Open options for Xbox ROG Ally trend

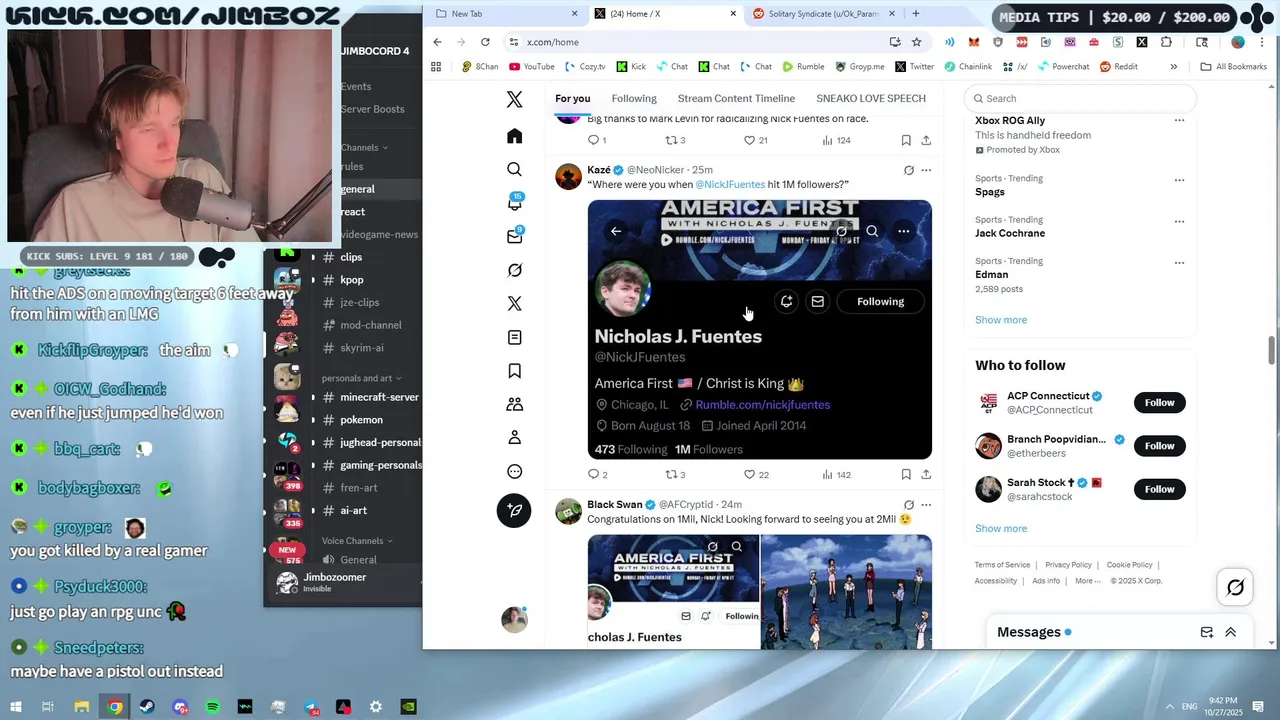tap(1179, 121)
